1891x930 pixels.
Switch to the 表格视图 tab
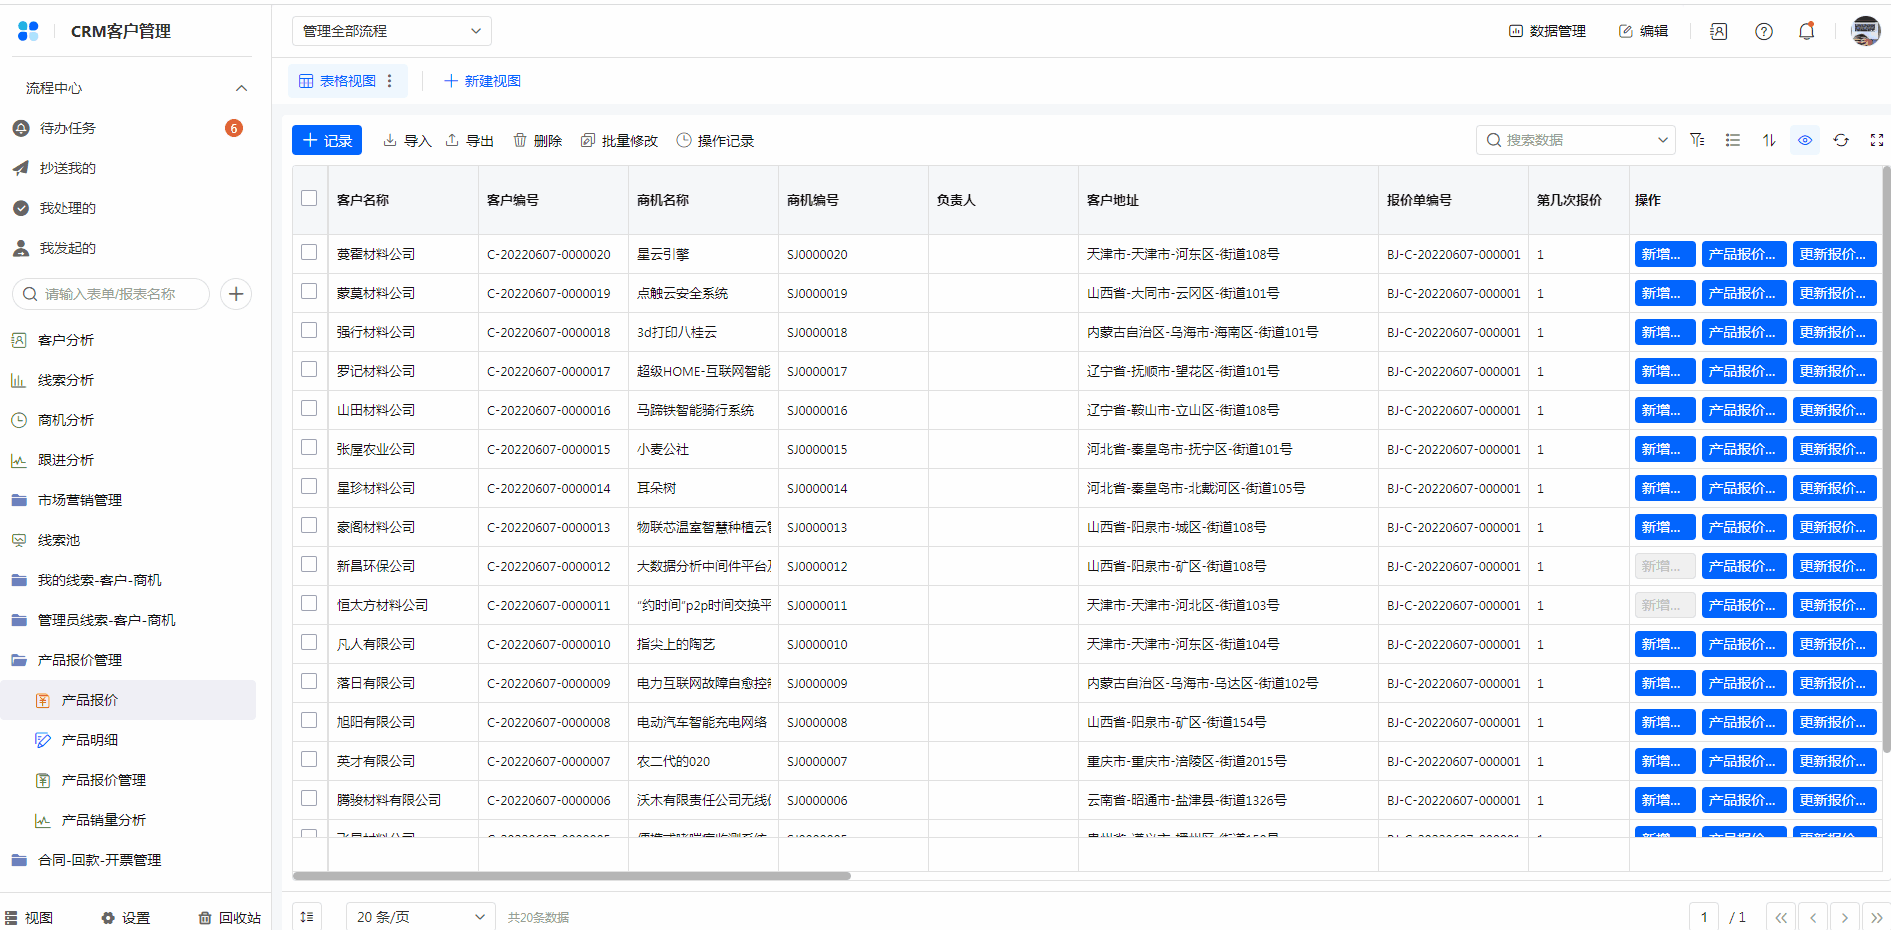(337, 81)
